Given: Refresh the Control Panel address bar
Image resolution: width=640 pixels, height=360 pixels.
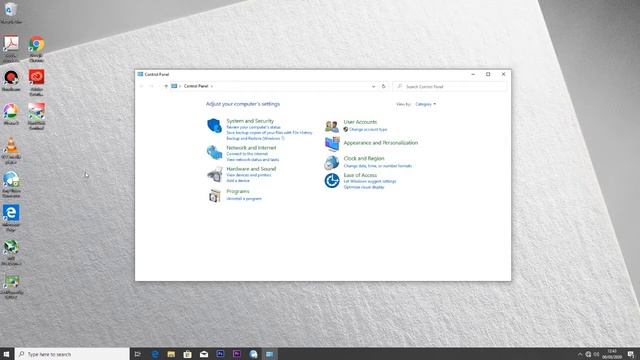Looking at the screenshot, I should (383, 86).
